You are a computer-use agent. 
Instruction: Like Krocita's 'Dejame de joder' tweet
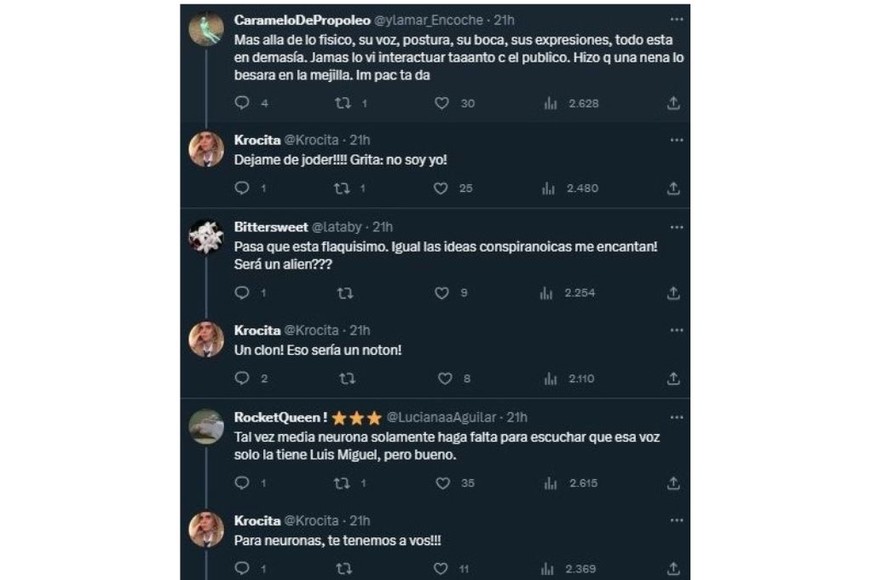tap(442, 188)
